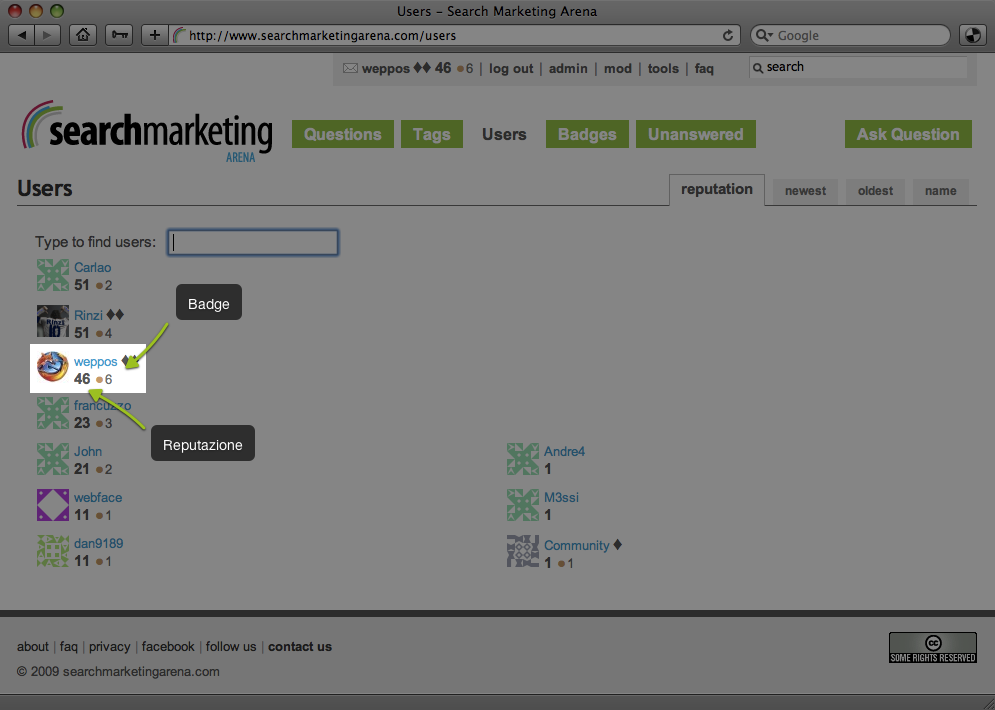
Task: Click the site search magnifier icon
Action: coord(758,68)
